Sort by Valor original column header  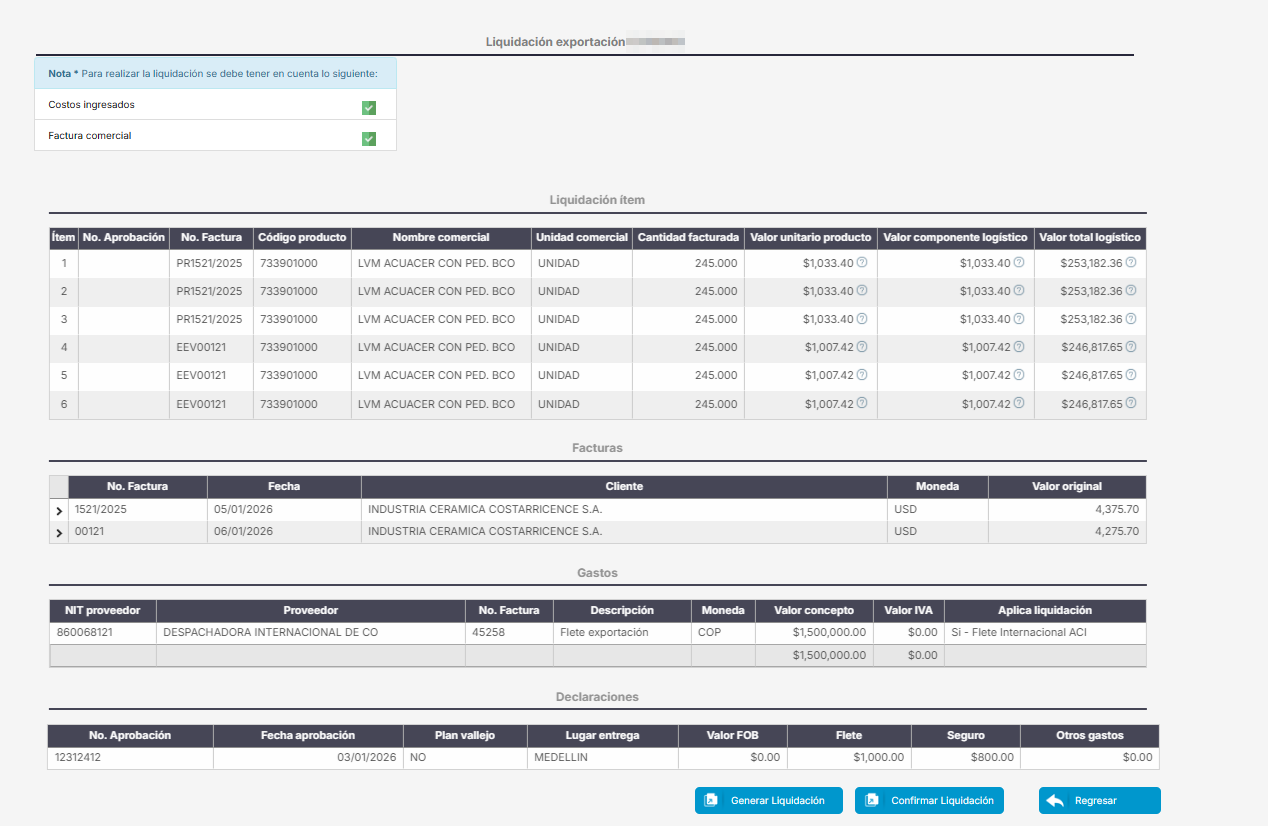pos(1067,487)
